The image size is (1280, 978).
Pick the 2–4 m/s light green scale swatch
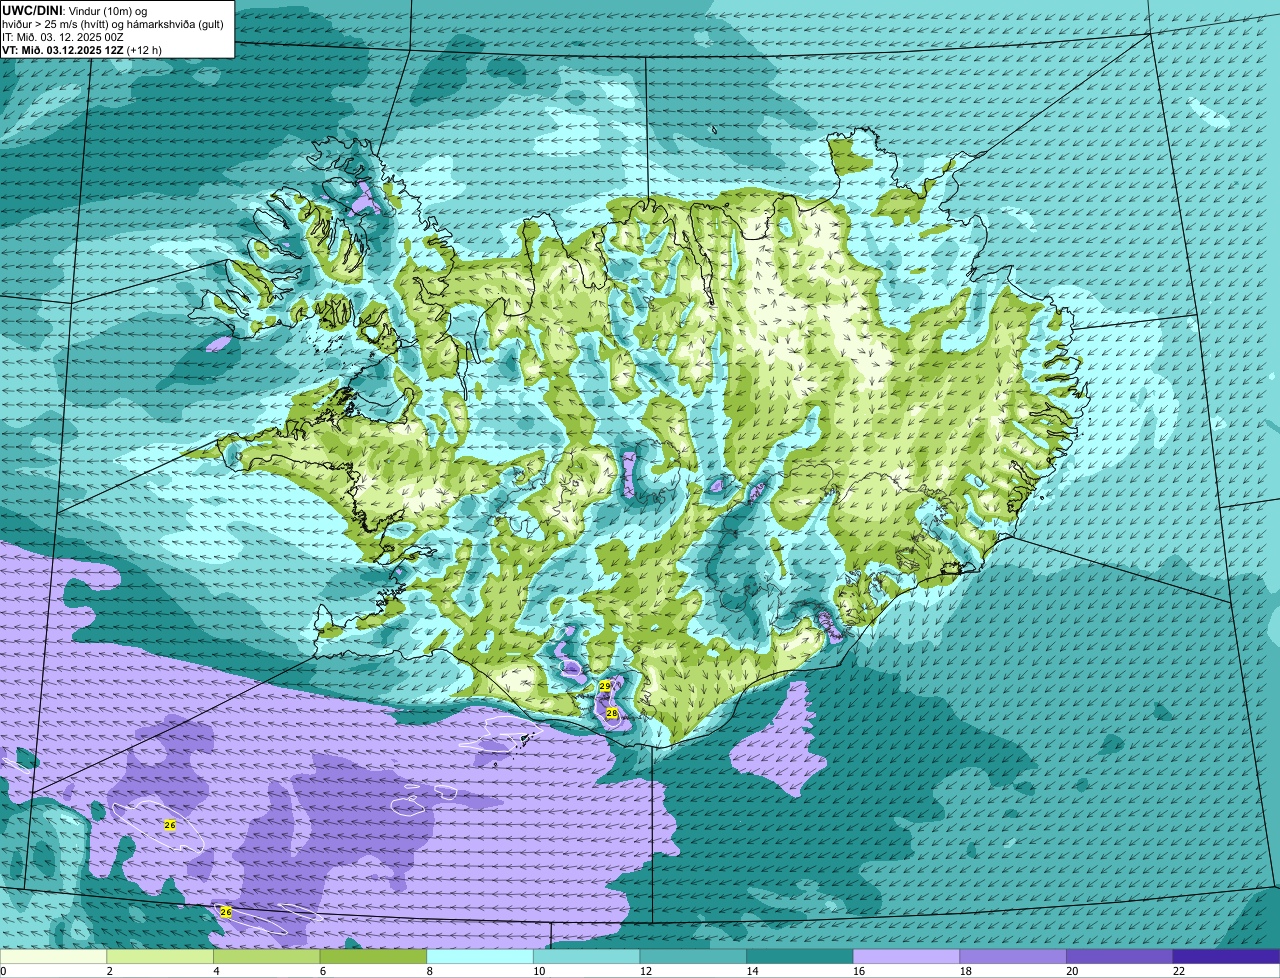tap(160, 956)
